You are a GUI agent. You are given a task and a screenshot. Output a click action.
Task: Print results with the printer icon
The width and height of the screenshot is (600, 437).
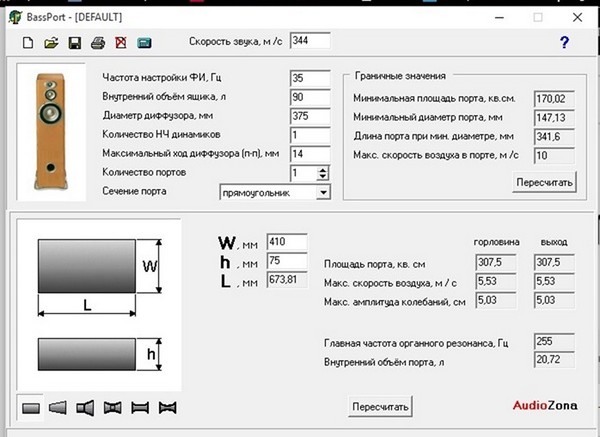coord(98,42)
